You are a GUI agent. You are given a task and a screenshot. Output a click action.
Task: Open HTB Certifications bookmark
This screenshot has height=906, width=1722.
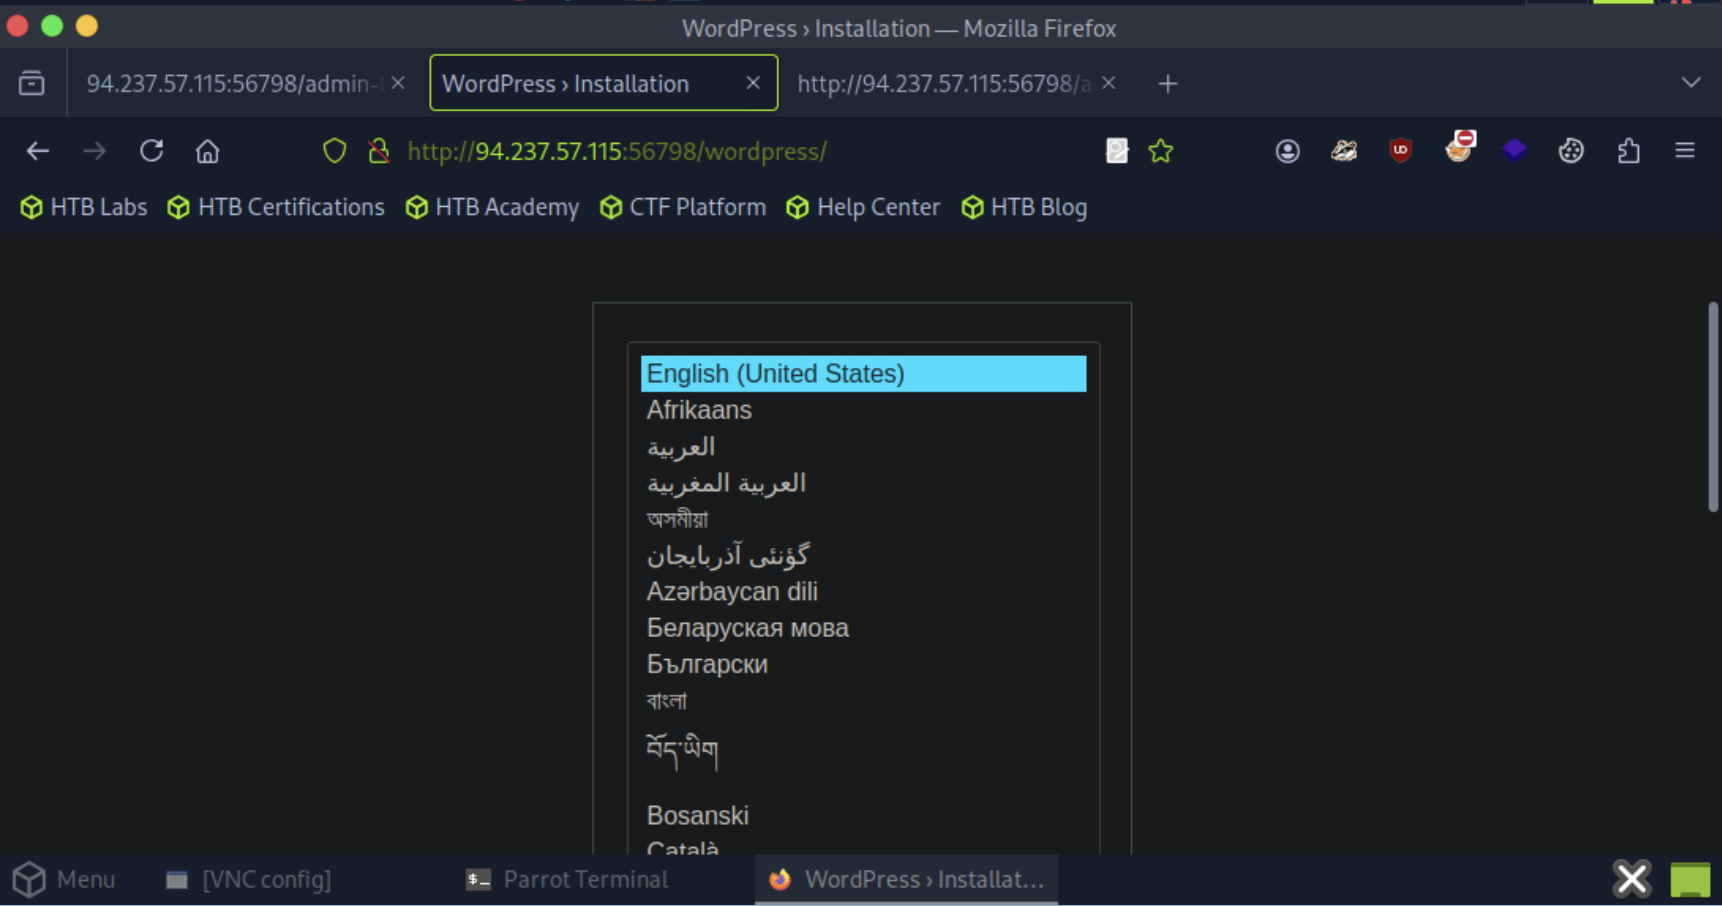point(276,207)
